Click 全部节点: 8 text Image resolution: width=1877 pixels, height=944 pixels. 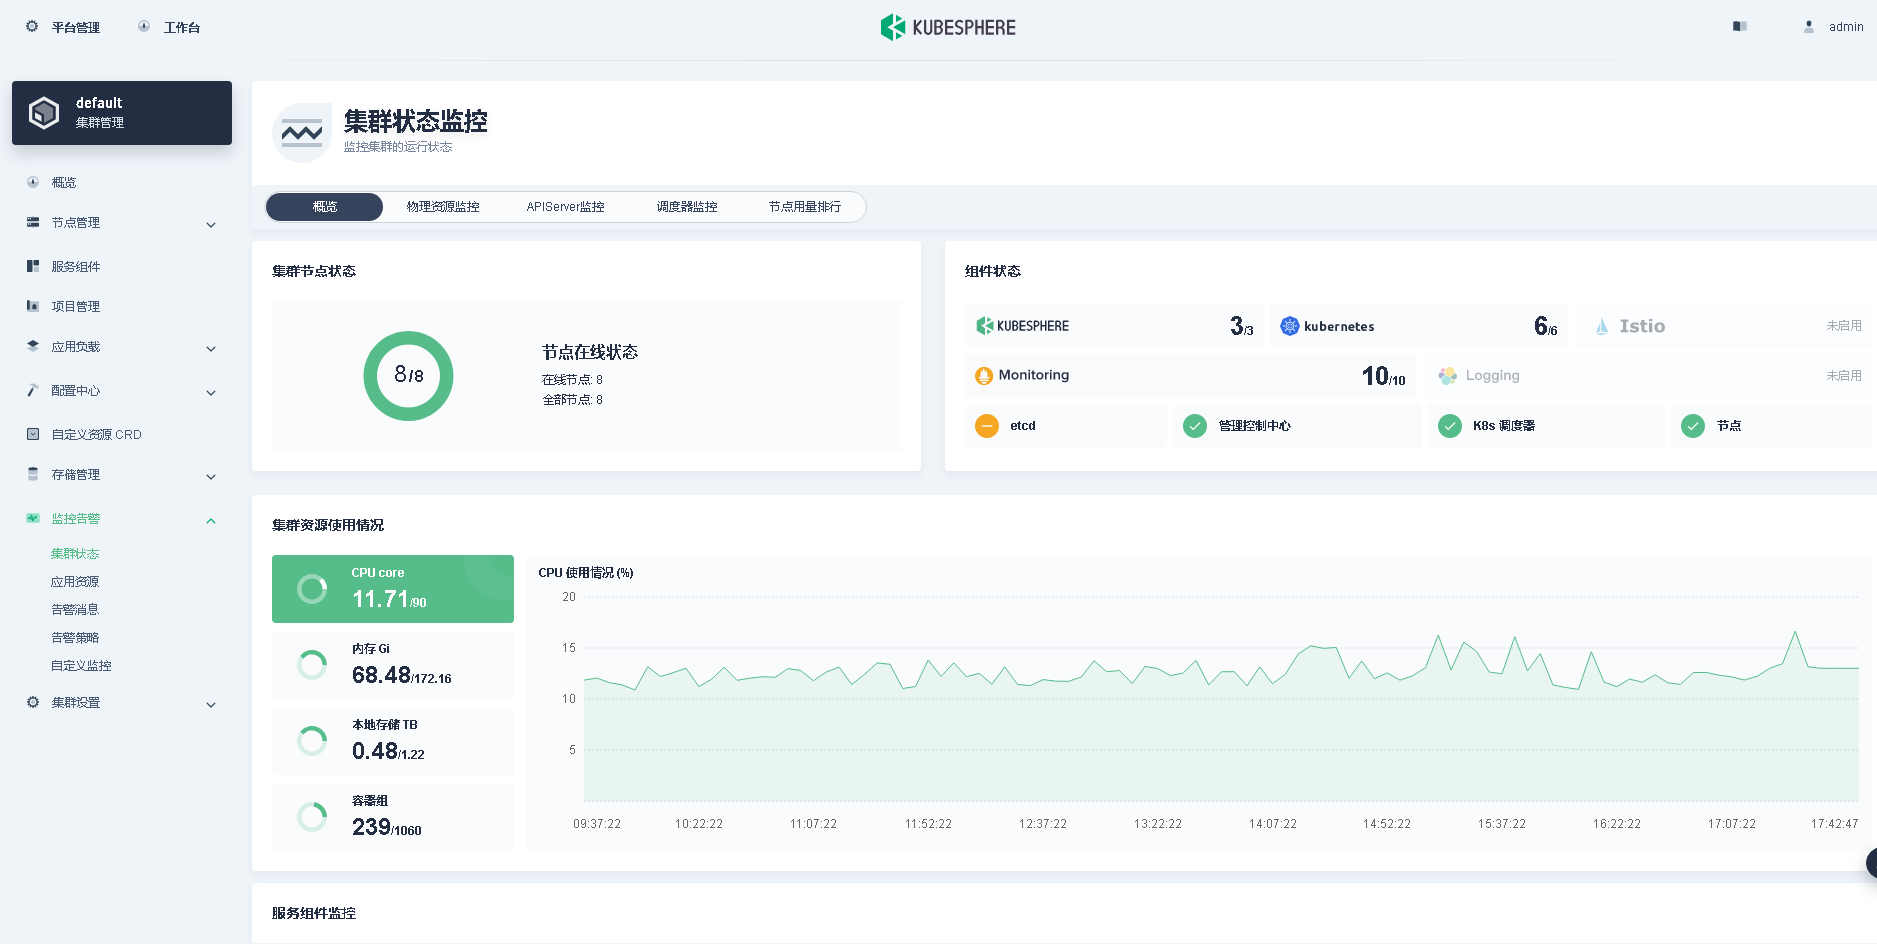click(572, 400)
